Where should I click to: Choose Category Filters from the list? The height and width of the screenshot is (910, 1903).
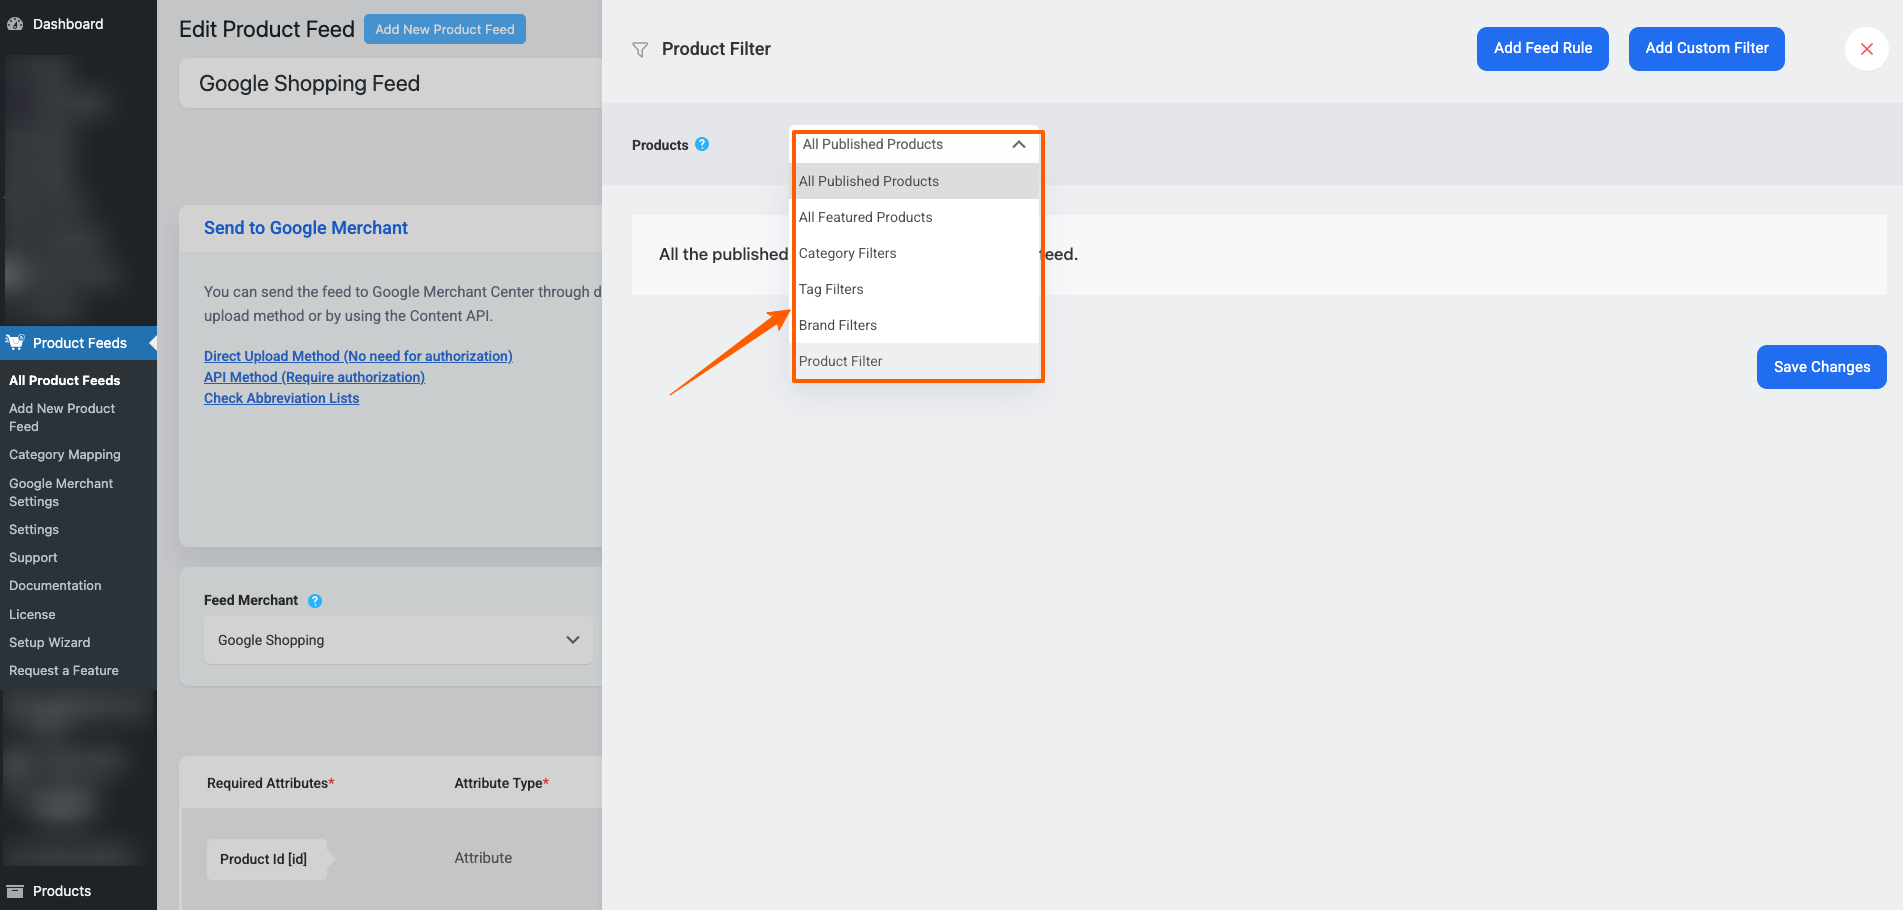coord(848,253)
